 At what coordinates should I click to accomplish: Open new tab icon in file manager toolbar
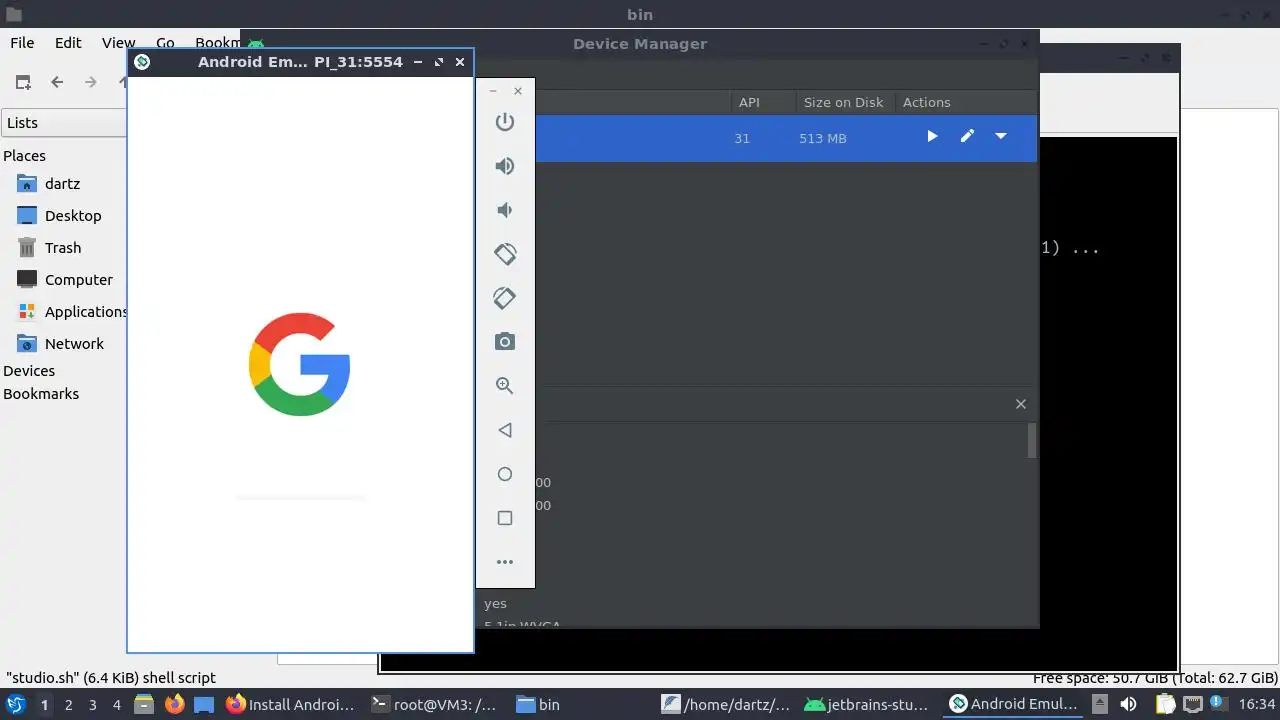[23, 82]
